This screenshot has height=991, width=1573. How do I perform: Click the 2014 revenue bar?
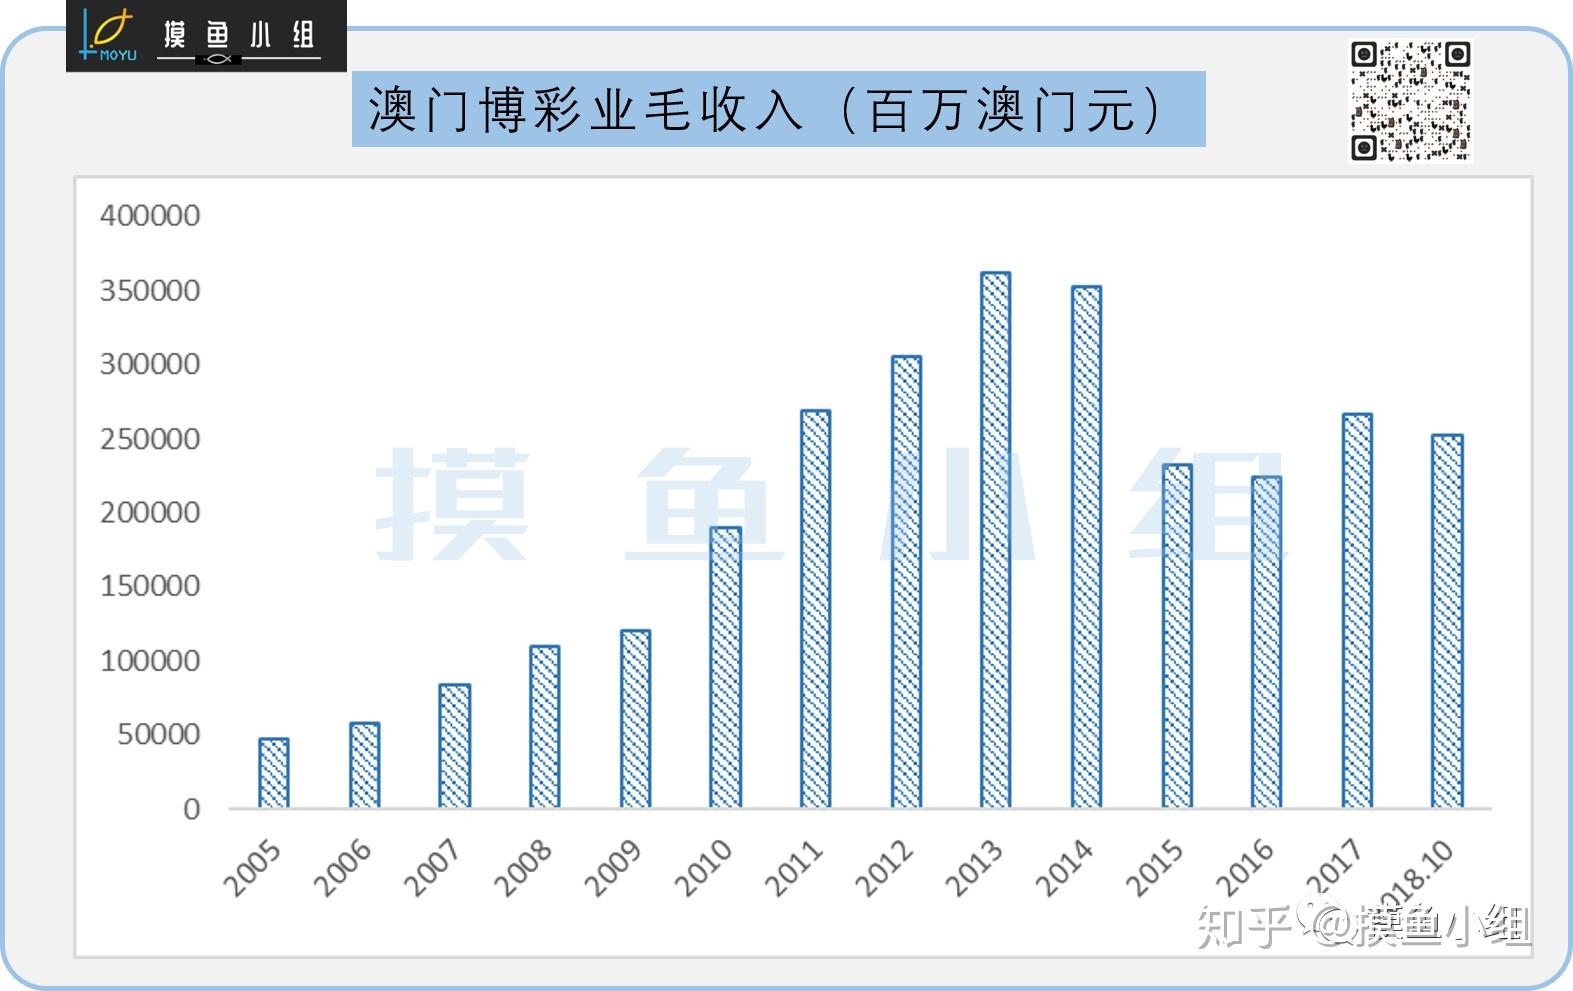[1086, 547]
